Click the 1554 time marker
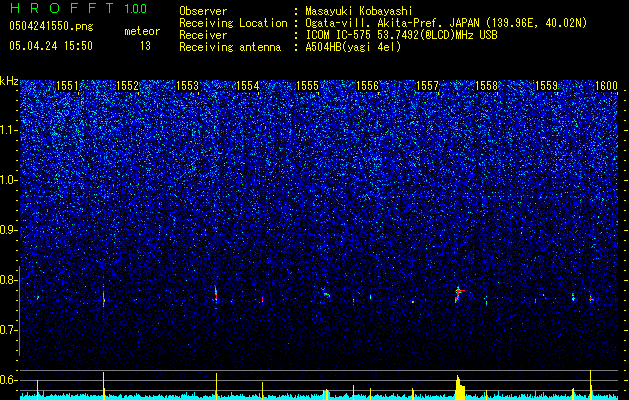This screenshot has width=629, height=400. pyautogui.click(x=248, y=86)
